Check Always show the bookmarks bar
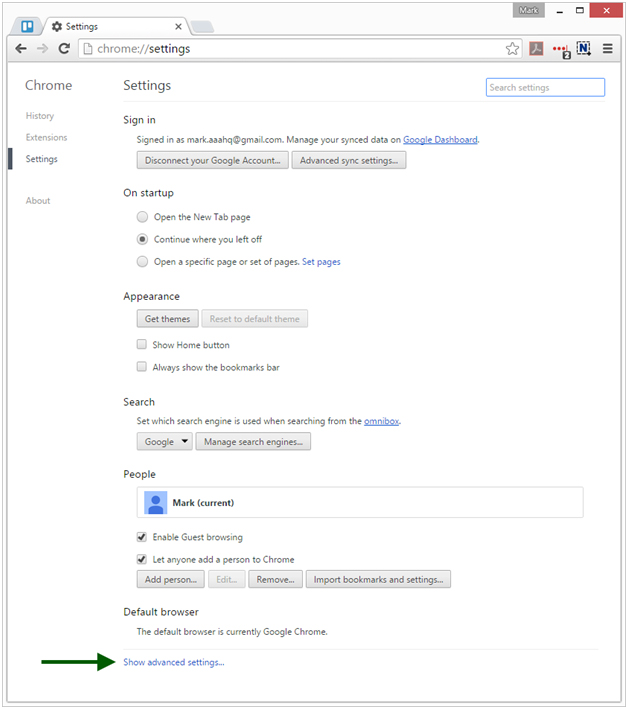The width and height of the screenshot is (628, 709). pos(142,367)
